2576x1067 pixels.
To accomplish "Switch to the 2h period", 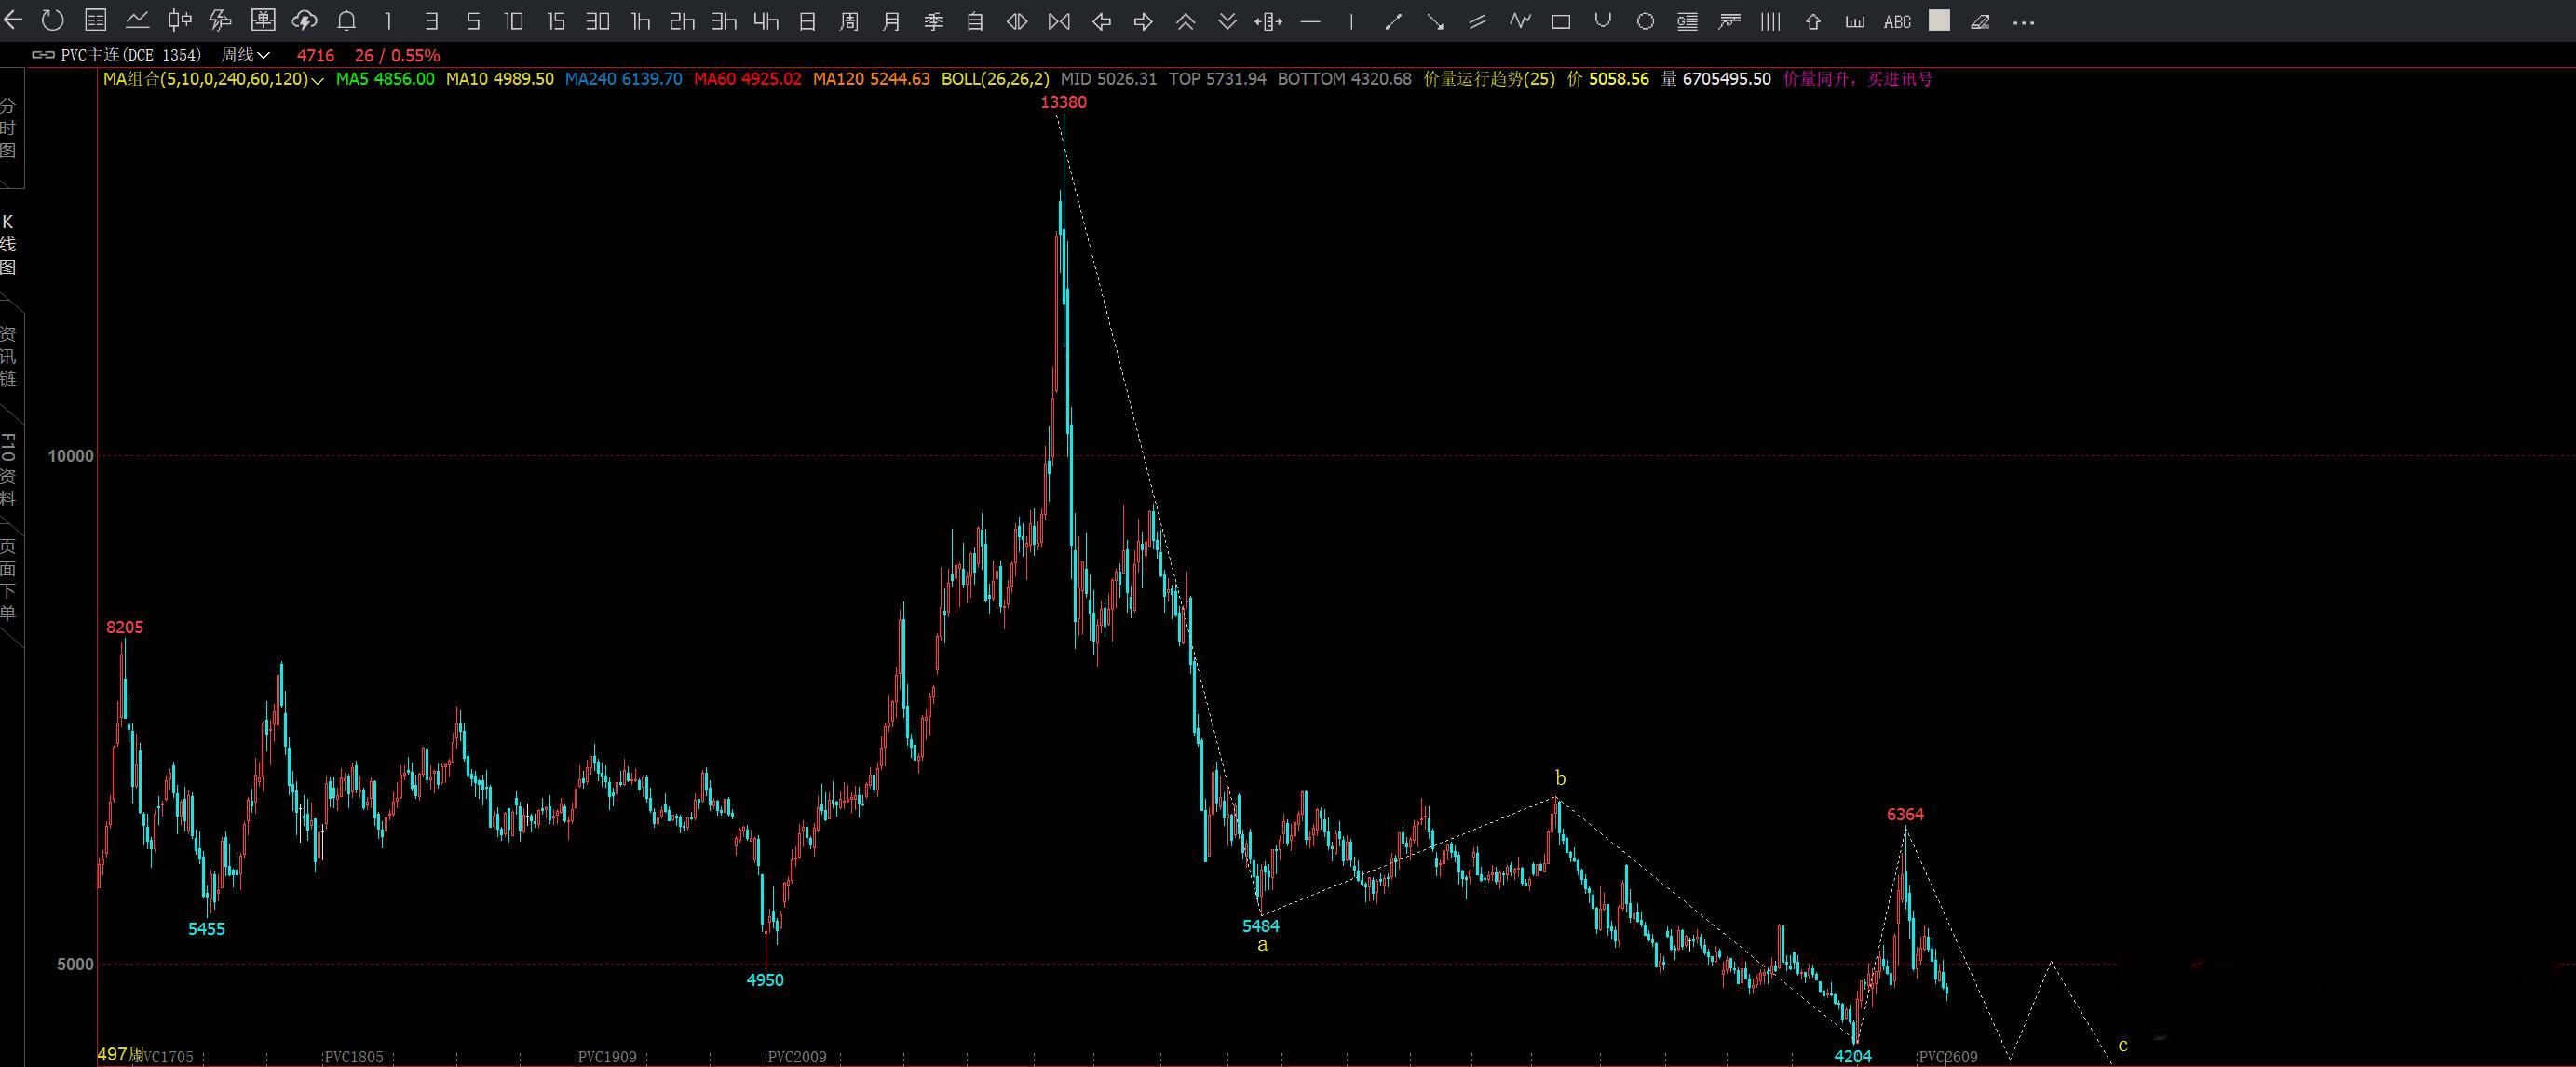I will click(682, 21).
